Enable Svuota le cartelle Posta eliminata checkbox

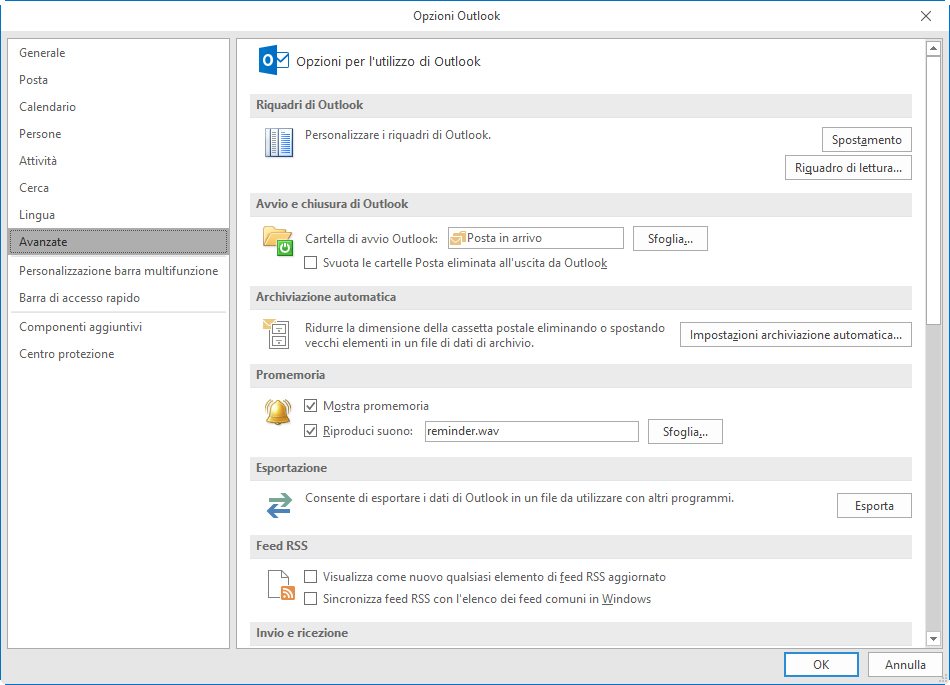coord(311,263)
